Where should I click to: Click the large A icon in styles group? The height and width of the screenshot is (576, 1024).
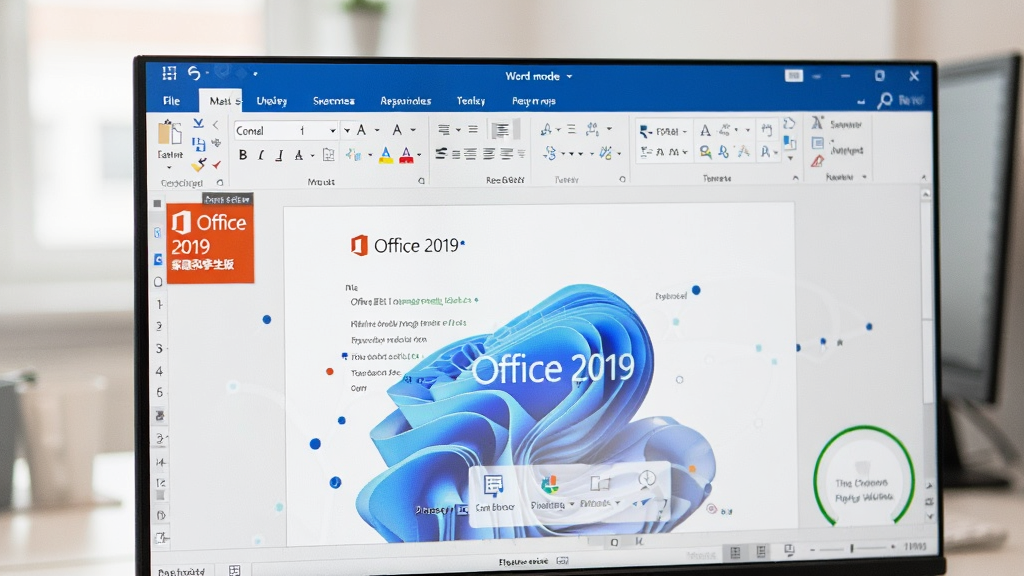(705, 131)
